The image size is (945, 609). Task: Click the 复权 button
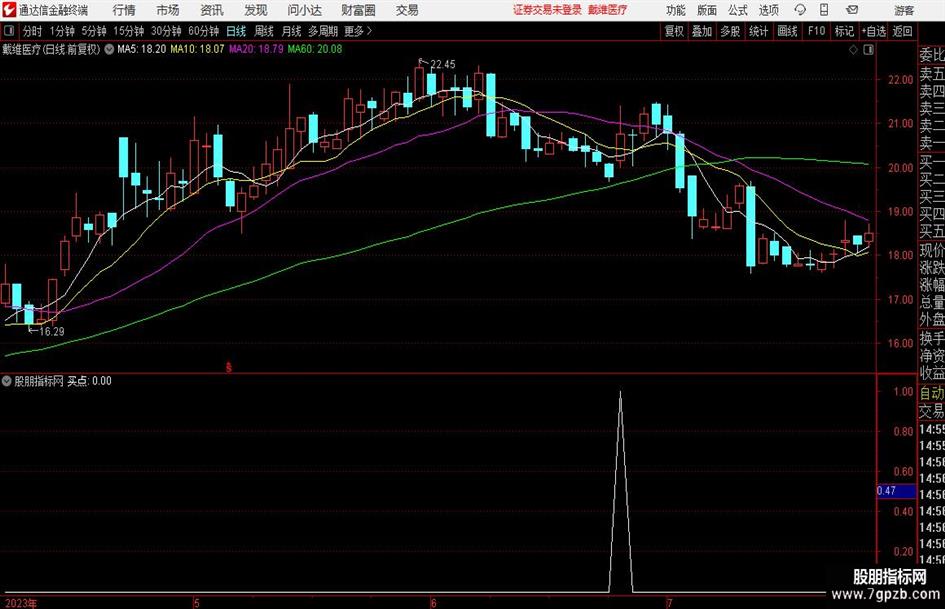click(674, 31)
